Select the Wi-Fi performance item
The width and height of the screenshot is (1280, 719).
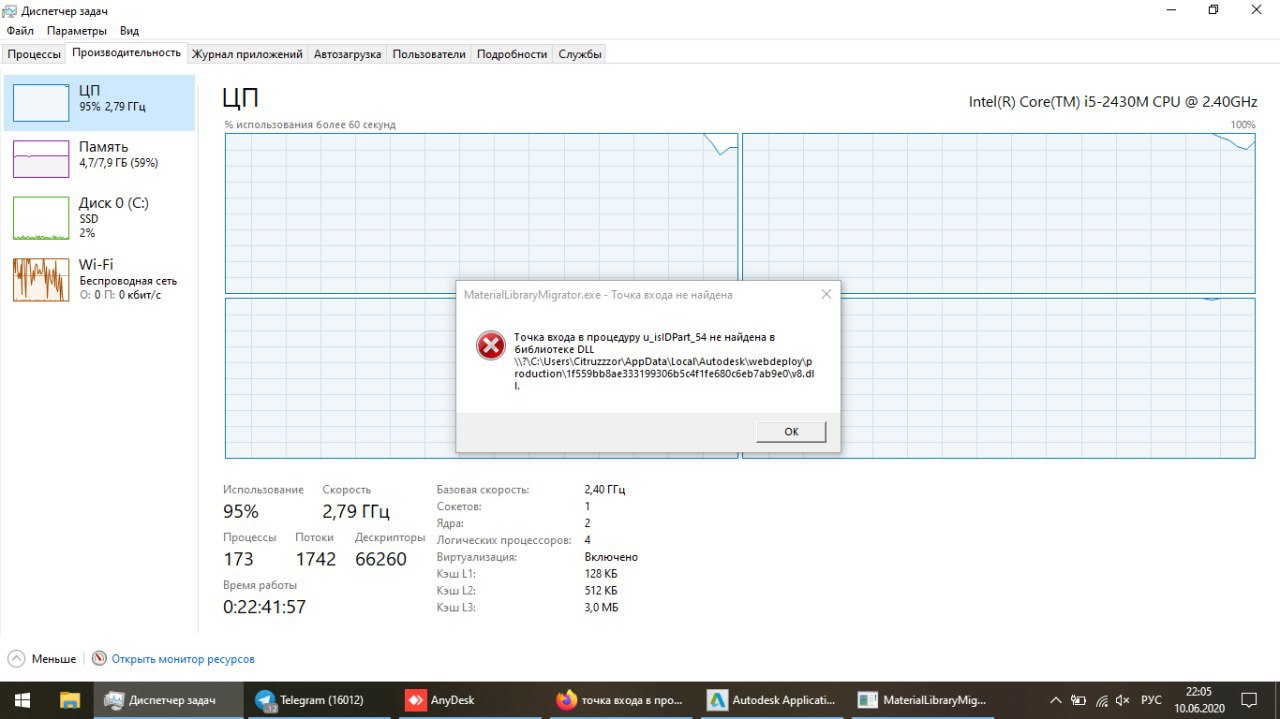tap(99, 279)
